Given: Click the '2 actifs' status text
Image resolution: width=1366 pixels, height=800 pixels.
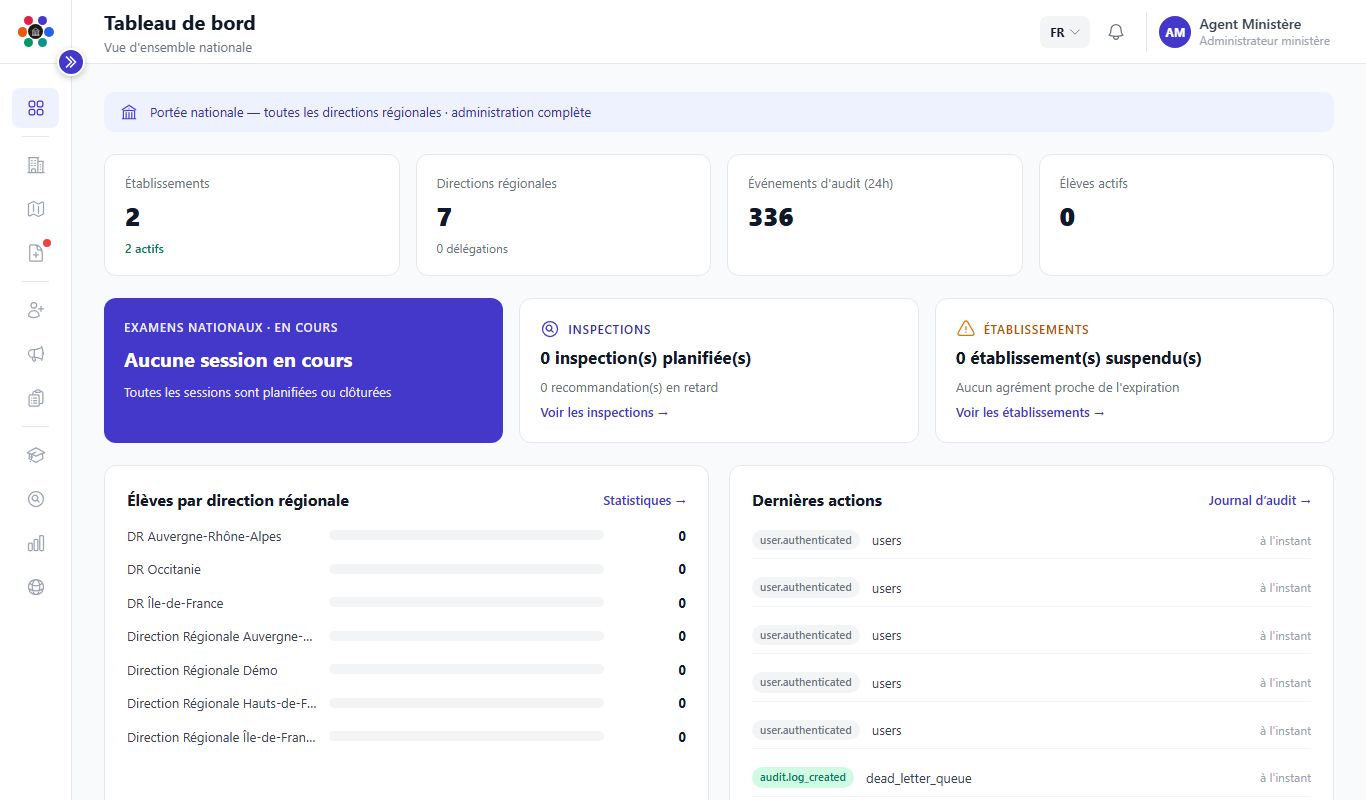Looking at the screenshot, I should coord(145,249).
